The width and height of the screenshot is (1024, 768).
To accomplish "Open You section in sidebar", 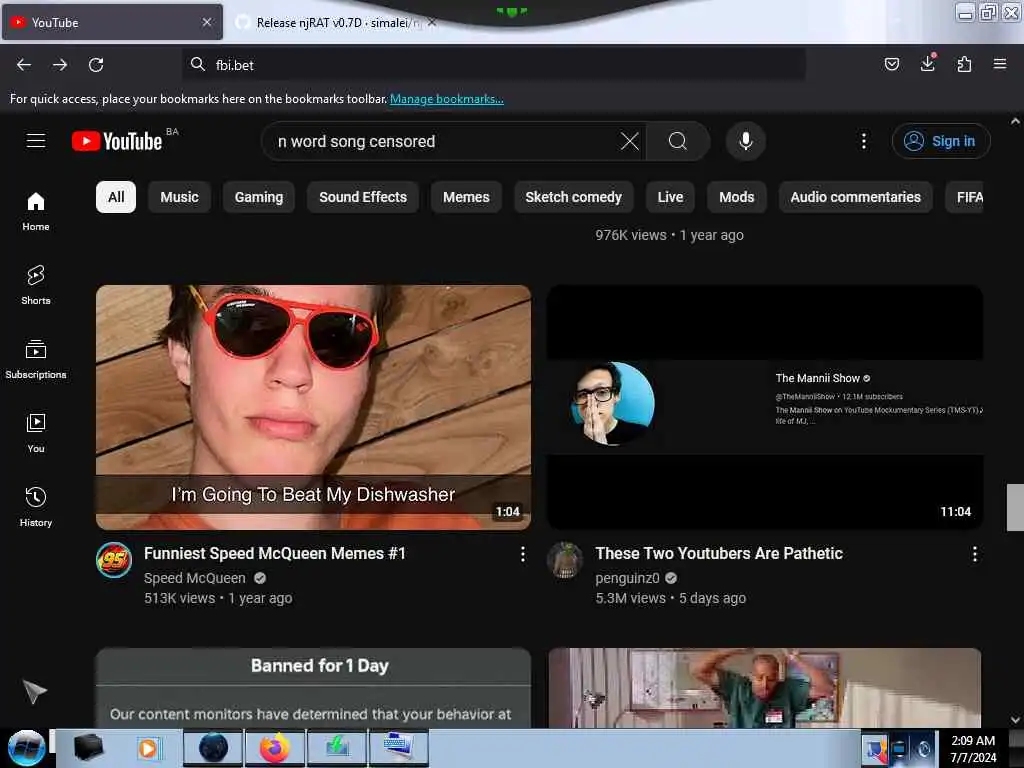I will coord(36,433).
